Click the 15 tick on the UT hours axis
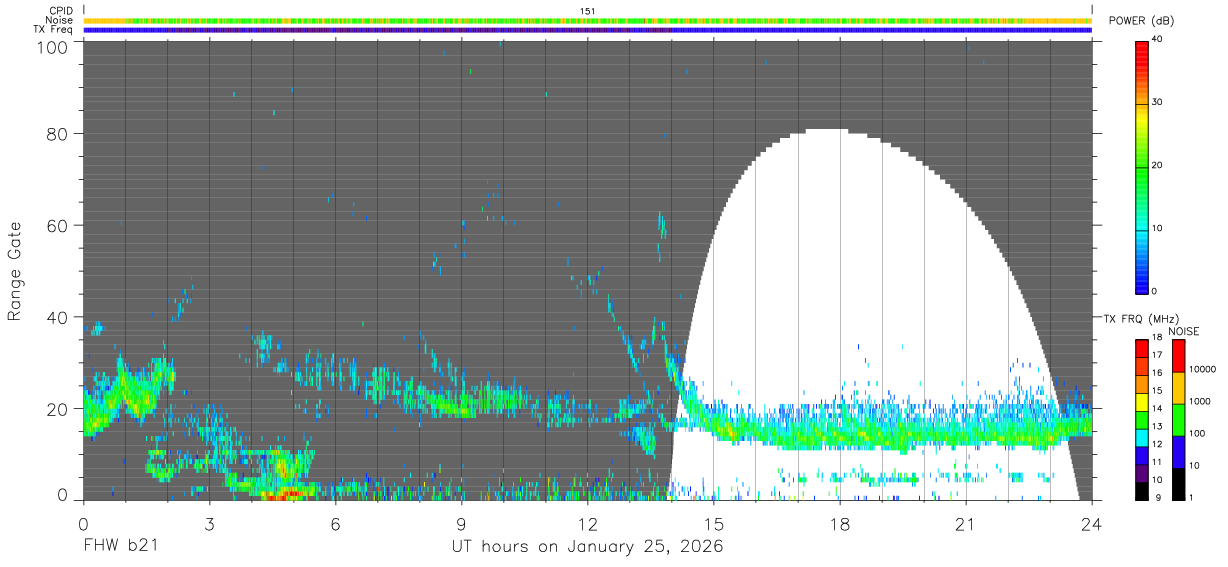1228x567 pixels. [714, 522]
